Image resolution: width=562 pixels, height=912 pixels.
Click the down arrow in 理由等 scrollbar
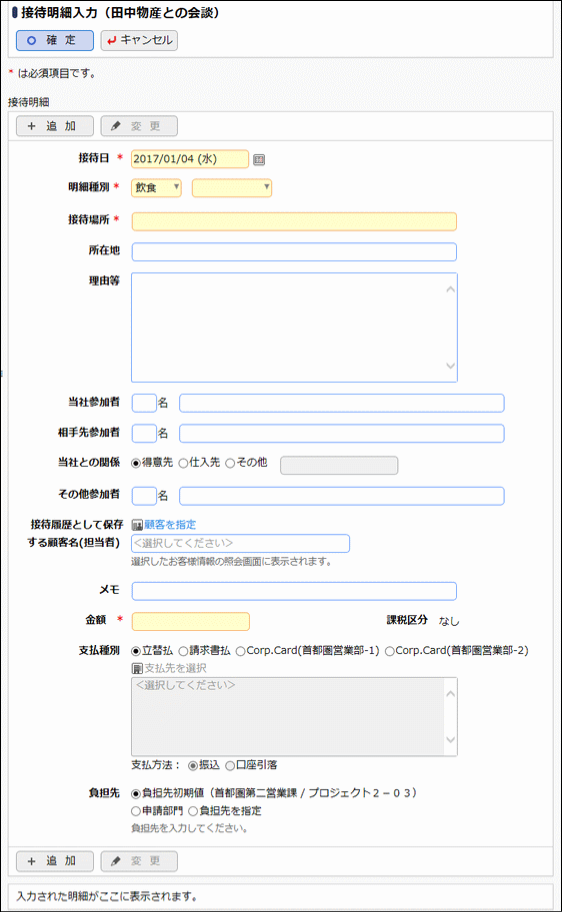[450, 366]
